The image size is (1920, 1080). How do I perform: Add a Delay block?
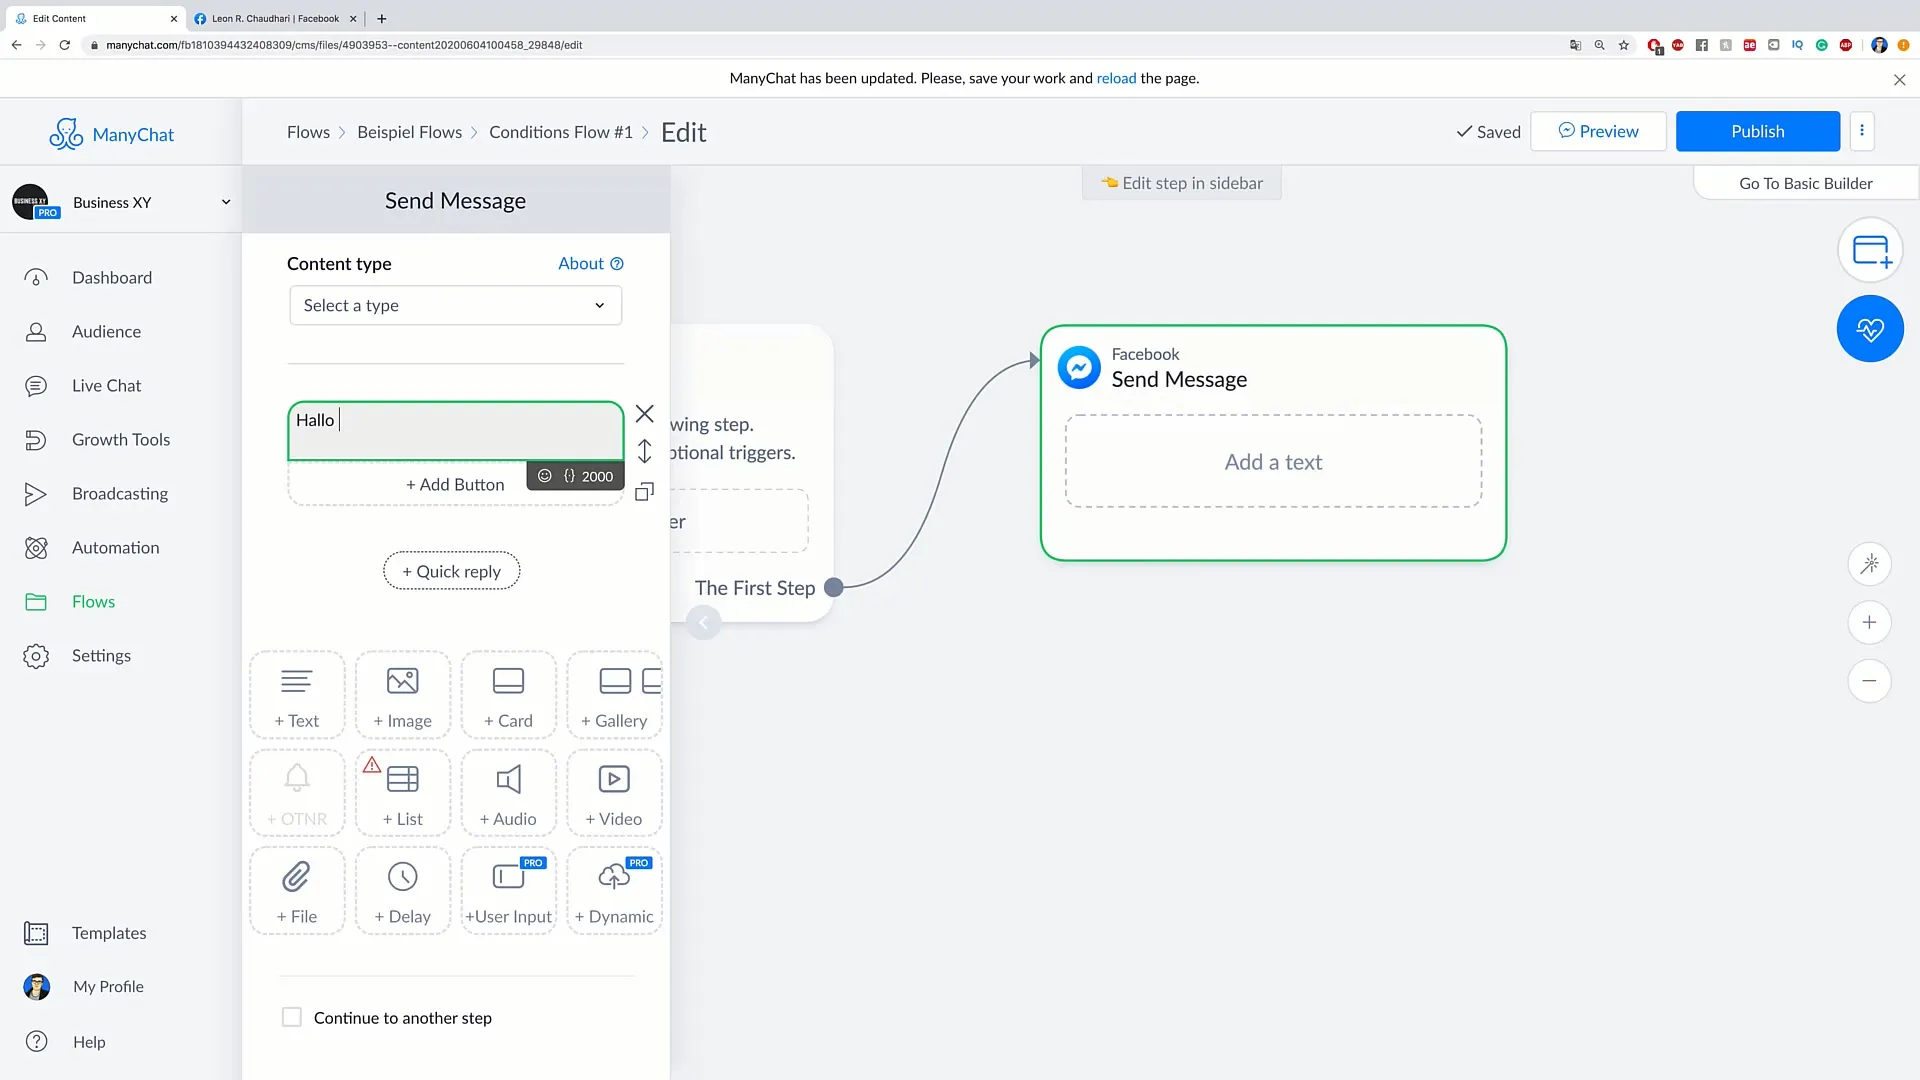[x=403, y=892]
